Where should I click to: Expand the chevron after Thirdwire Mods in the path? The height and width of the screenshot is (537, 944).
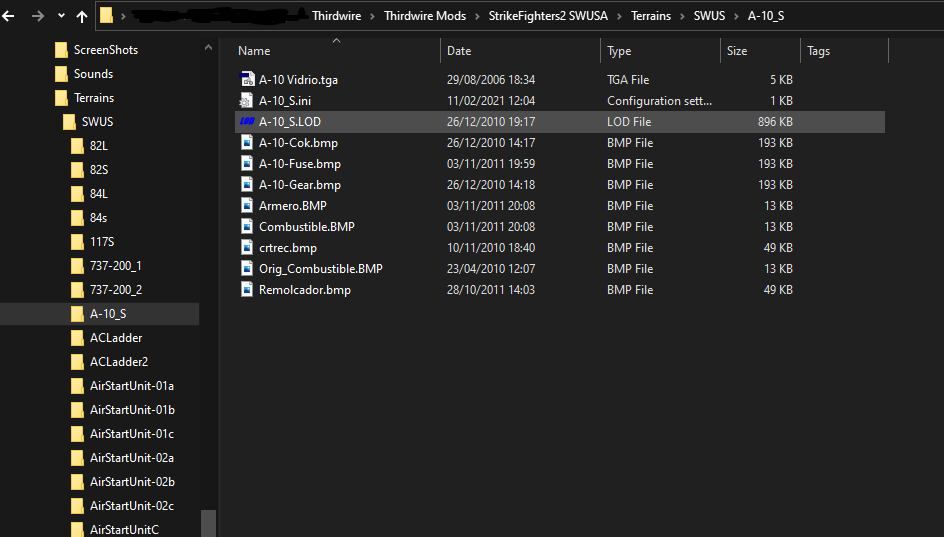[x=477, y=16]
